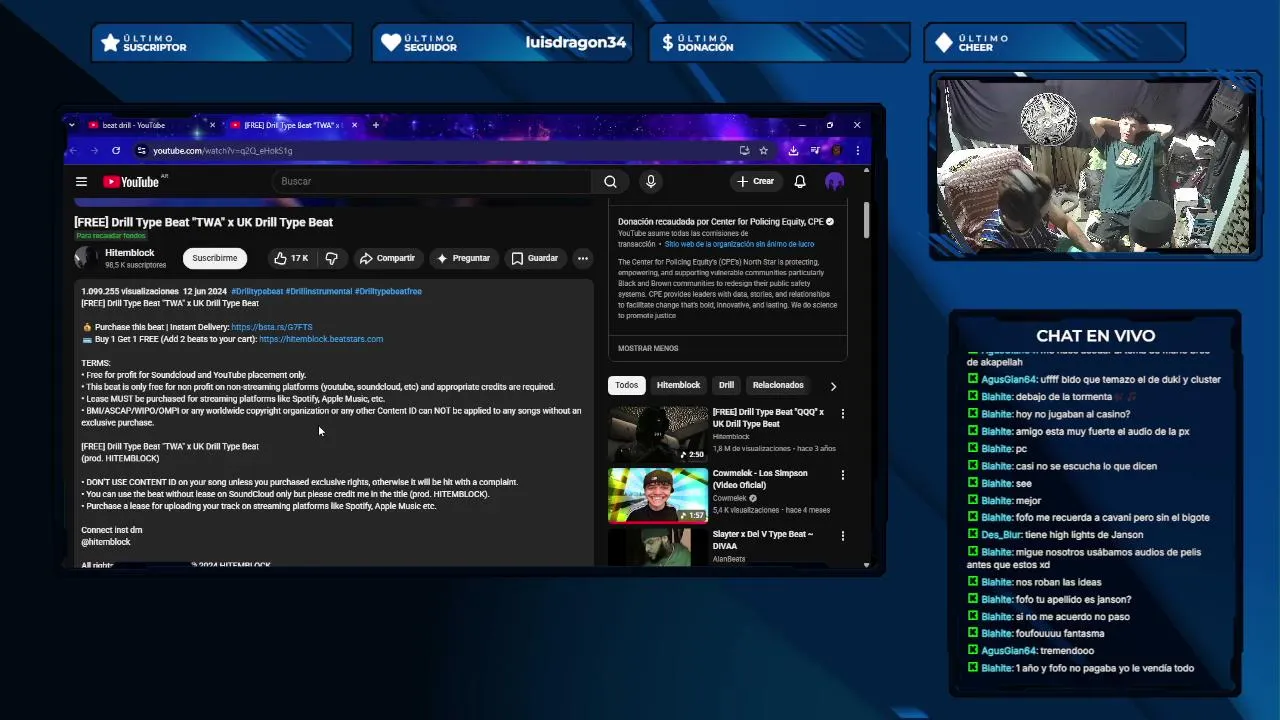This screenshot has height=720, width=1280.
Task: Open Cowmelek Los Simpson video thumbnail
Action: click(657, 495)
